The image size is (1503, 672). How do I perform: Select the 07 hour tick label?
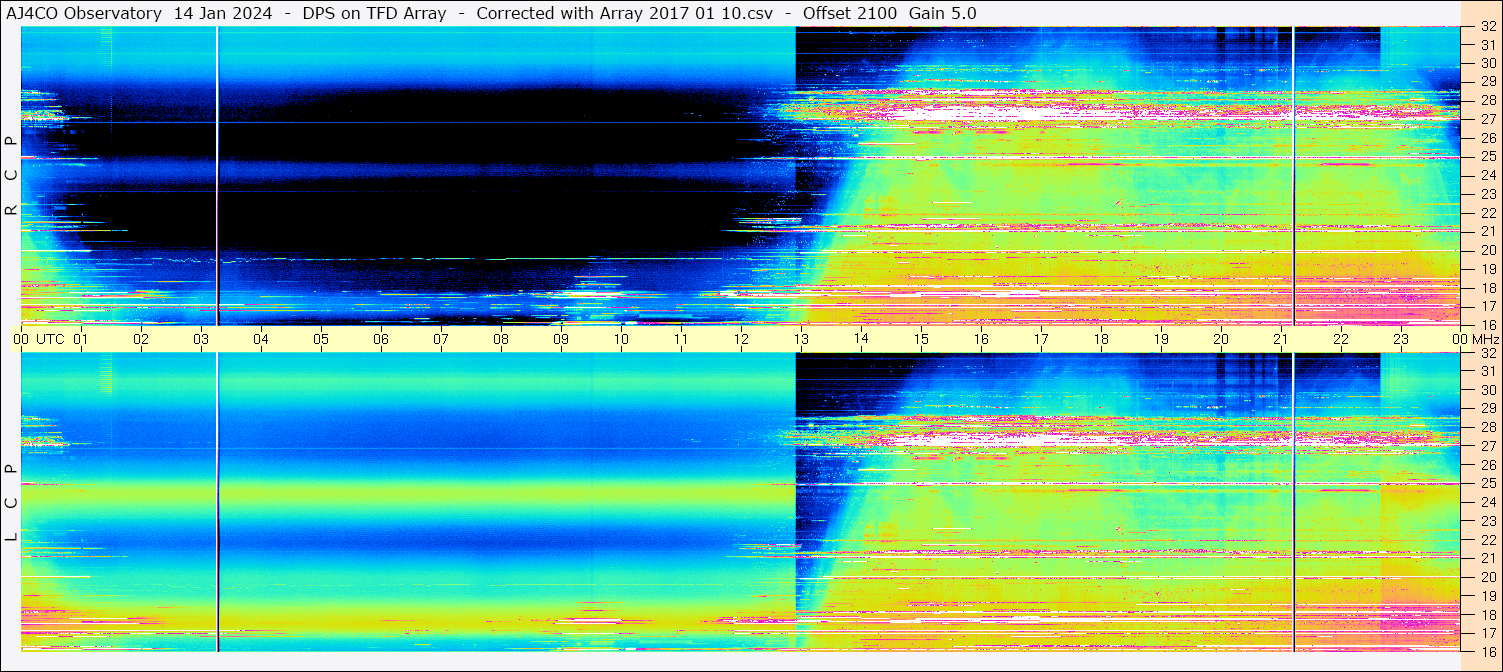coord(441,339)
